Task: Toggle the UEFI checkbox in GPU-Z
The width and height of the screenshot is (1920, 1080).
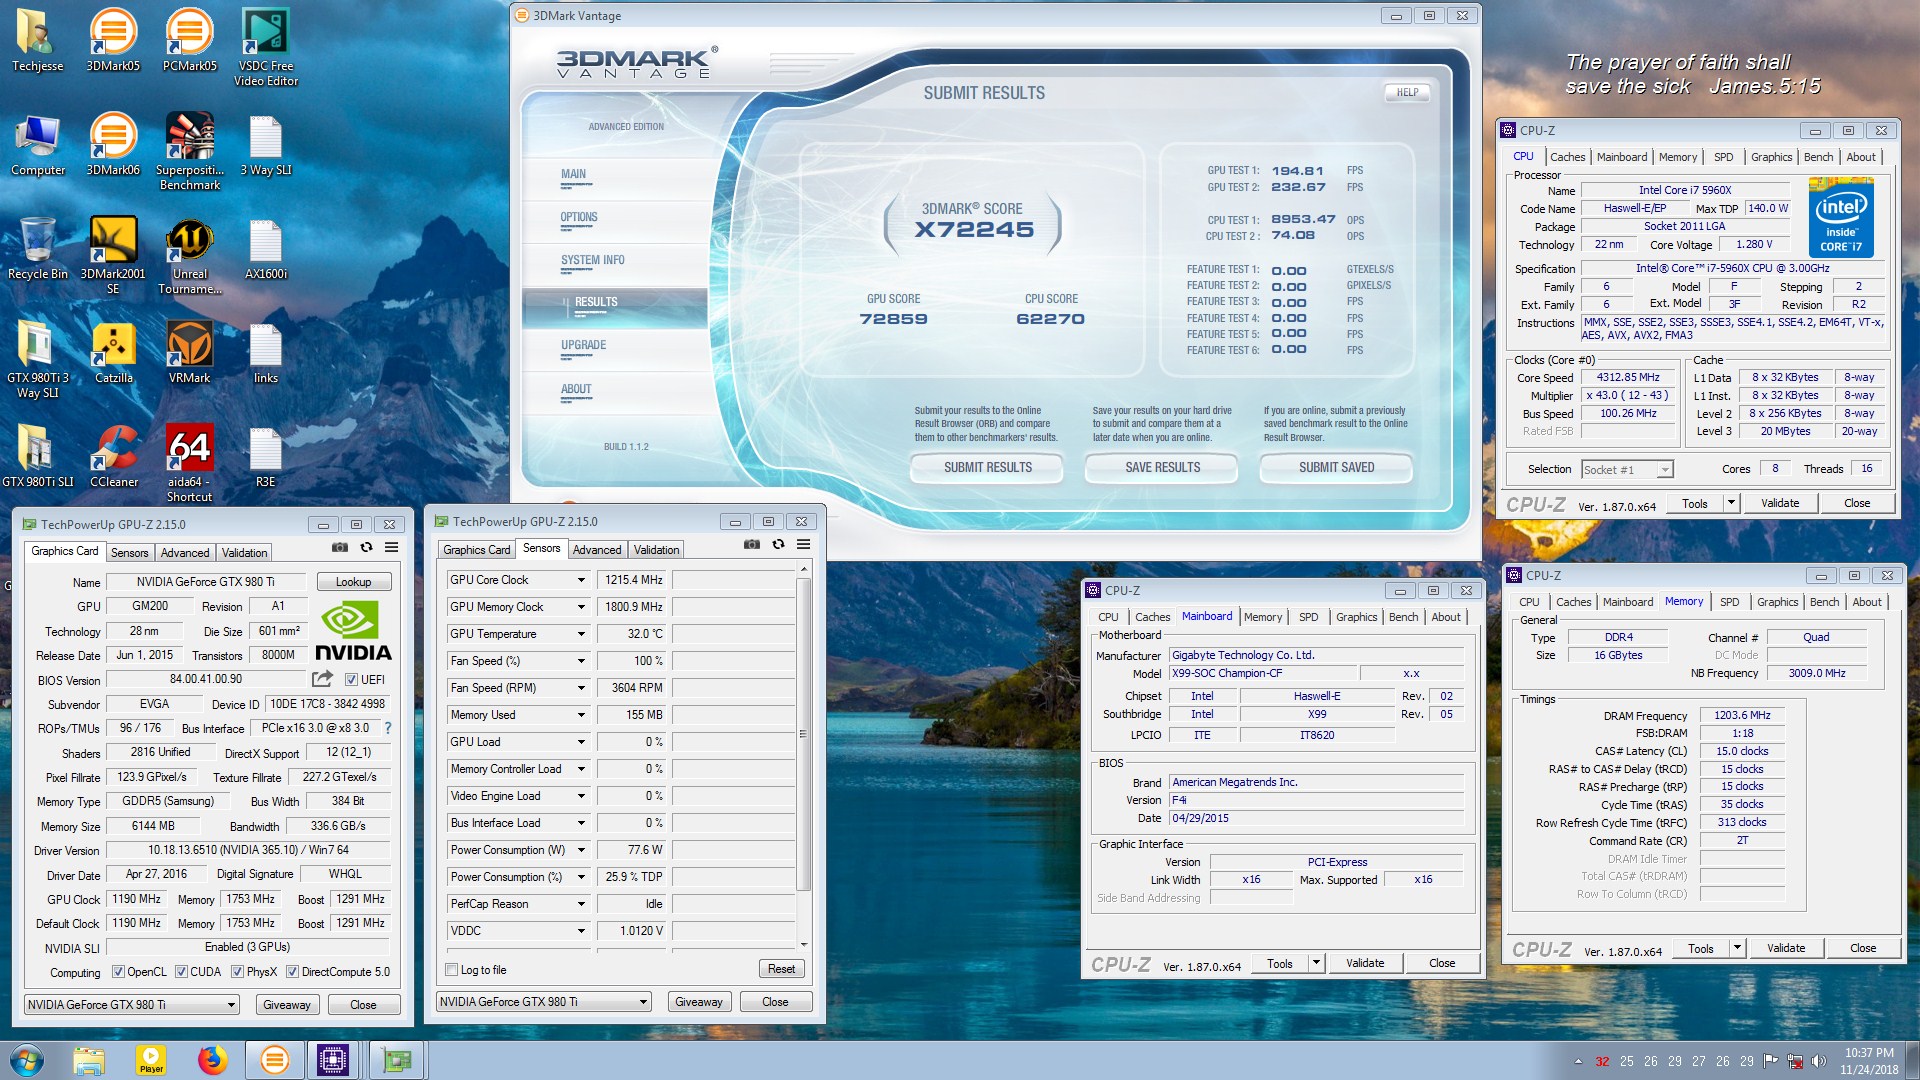Action: click(351, 680)
